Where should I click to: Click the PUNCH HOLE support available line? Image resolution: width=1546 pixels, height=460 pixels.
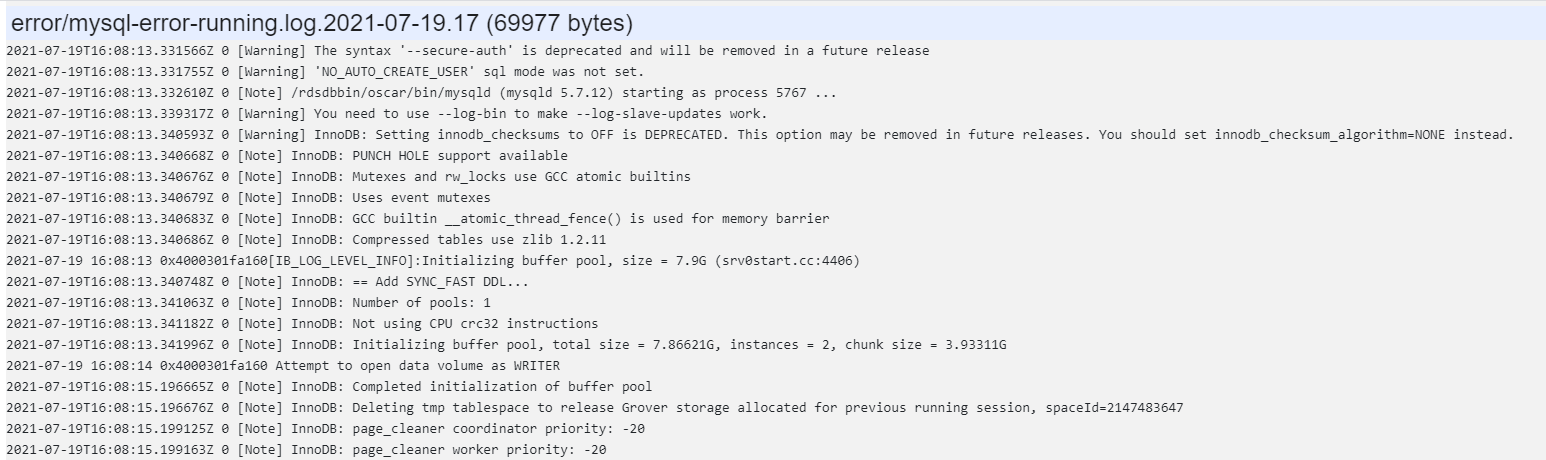287,156
